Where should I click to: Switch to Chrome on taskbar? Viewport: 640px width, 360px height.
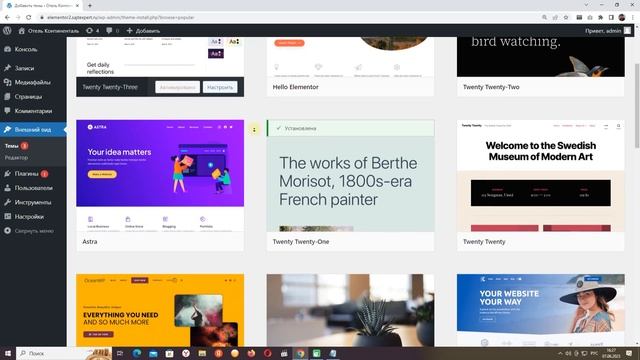pyautogui.click(x=300, y=353)
